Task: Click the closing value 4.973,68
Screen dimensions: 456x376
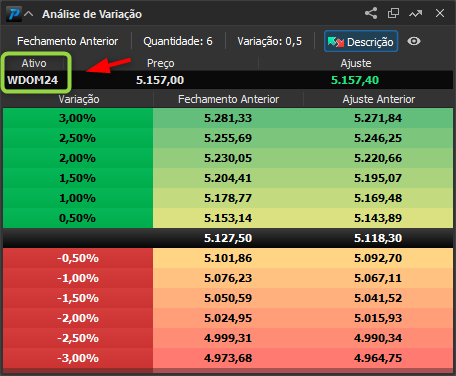Action: 228,358
